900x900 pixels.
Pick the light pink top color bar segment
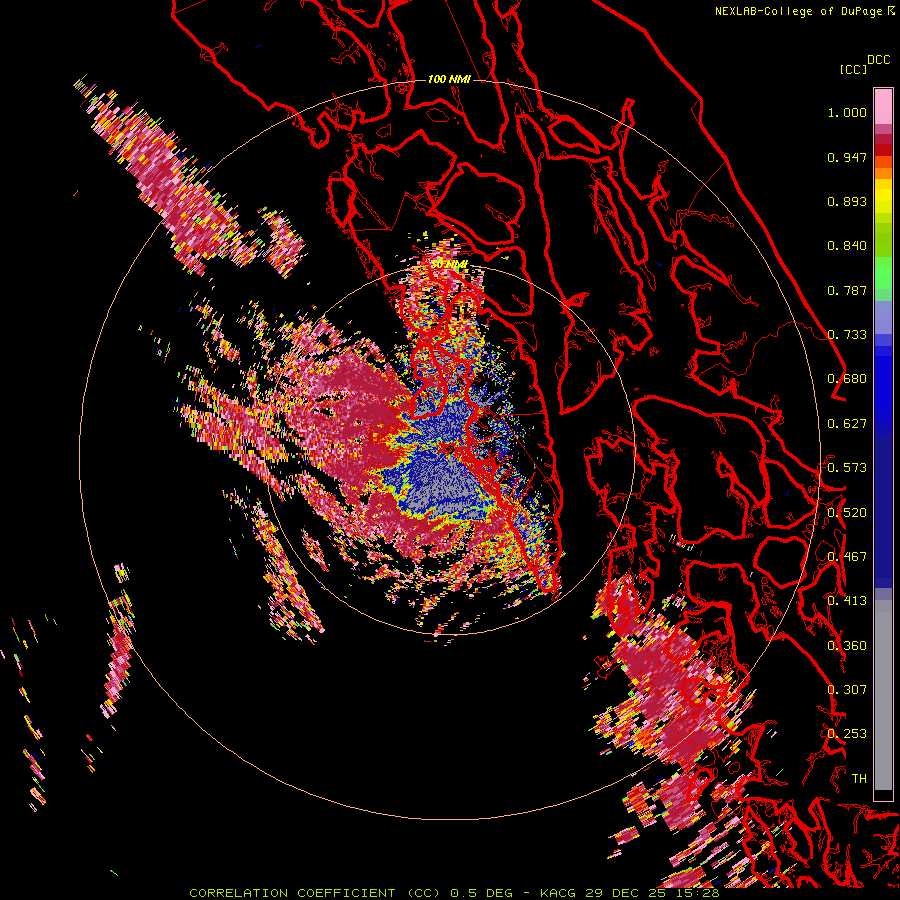point(883,106)
